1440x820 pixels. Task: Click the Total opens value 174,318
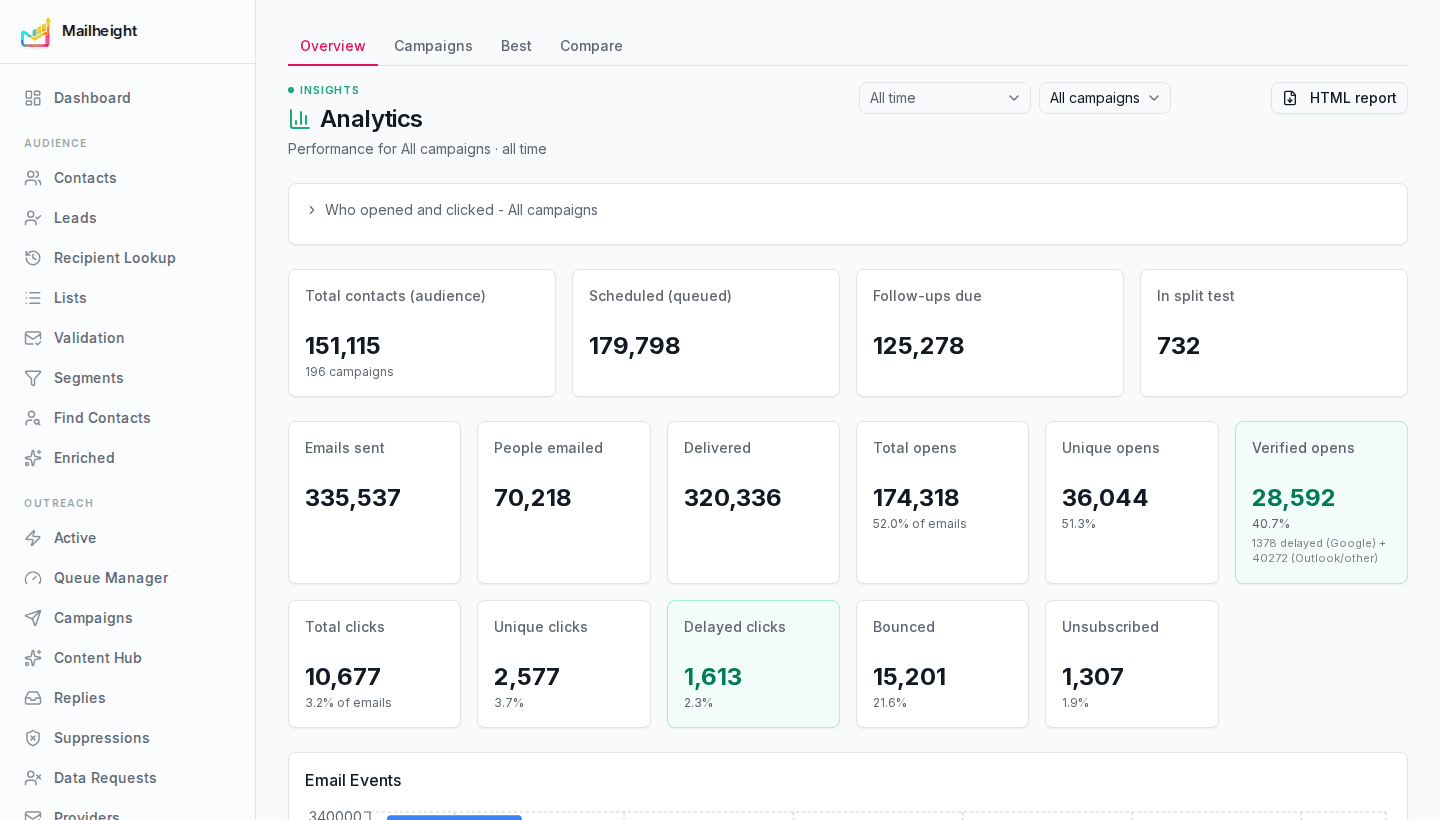pos(916,498)
